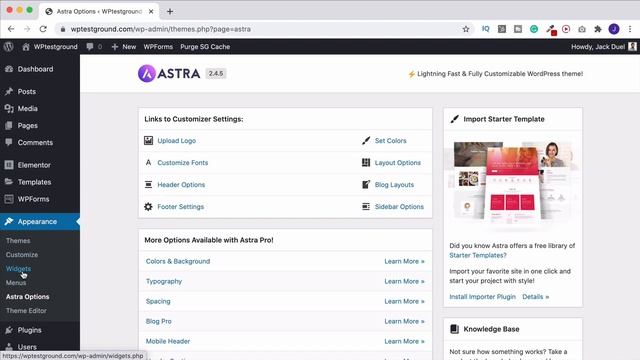Screen dimensions: 640x360
Task: Click Learn More for Spacing
Action: point(404,301)
